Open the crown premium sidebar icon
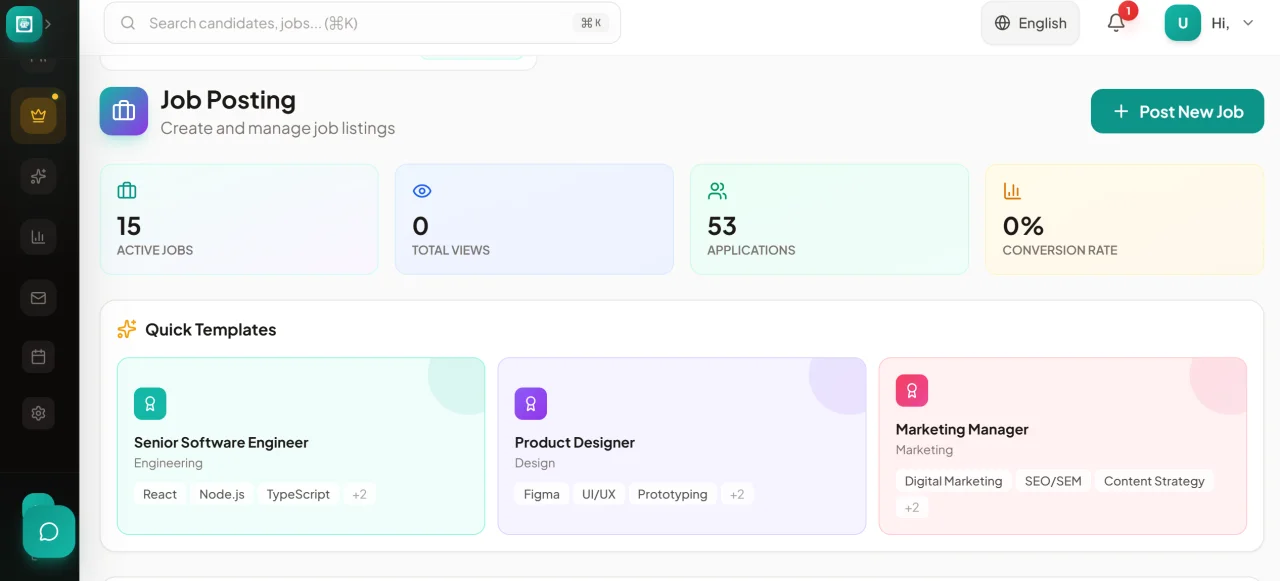The height and width of the screenshot is (581, 1280). pyautogui.click(x=39, y=115)
